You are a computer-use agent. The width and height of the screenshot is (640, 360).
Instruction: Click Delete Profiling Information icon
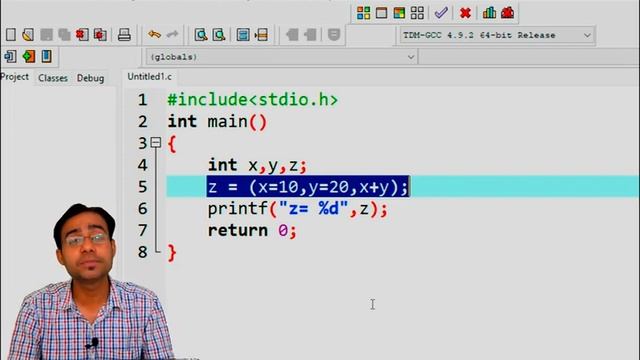(507, 13)
